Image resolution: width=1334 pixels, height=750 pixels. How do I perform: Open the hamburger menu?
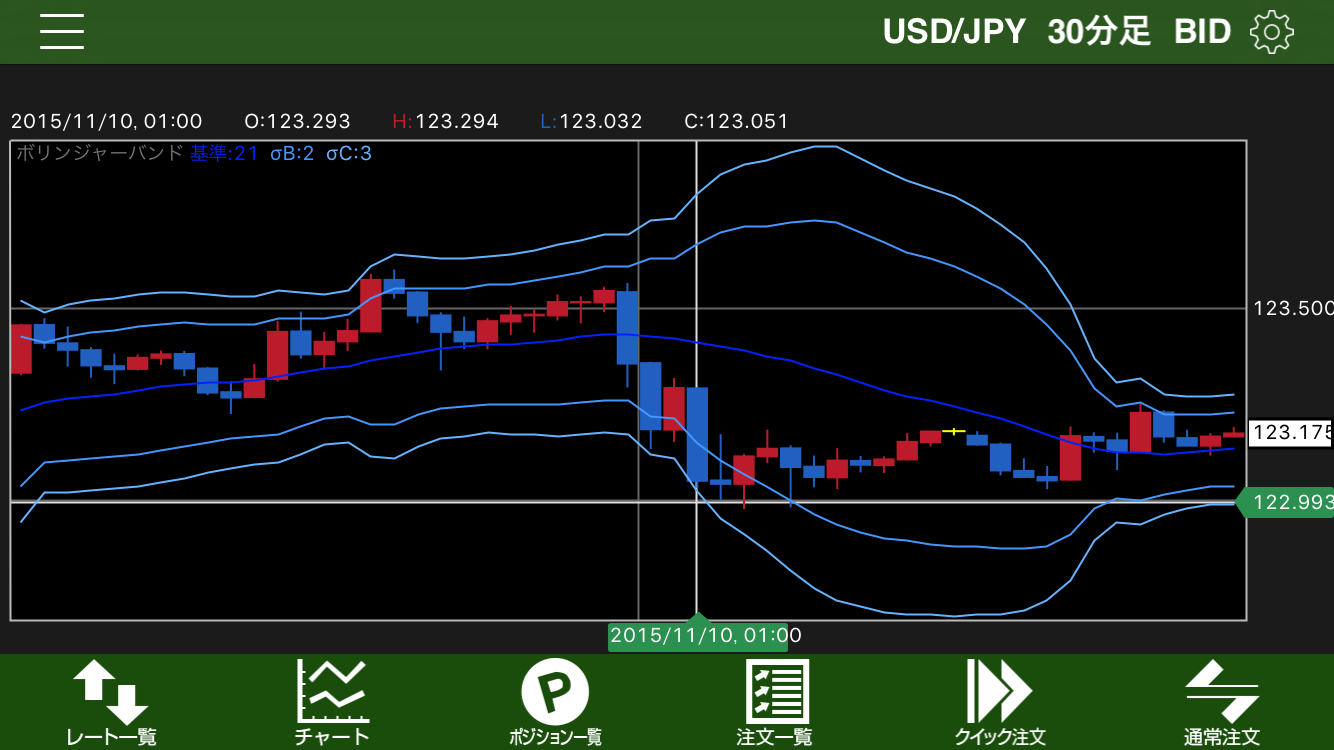click(62, 32)
